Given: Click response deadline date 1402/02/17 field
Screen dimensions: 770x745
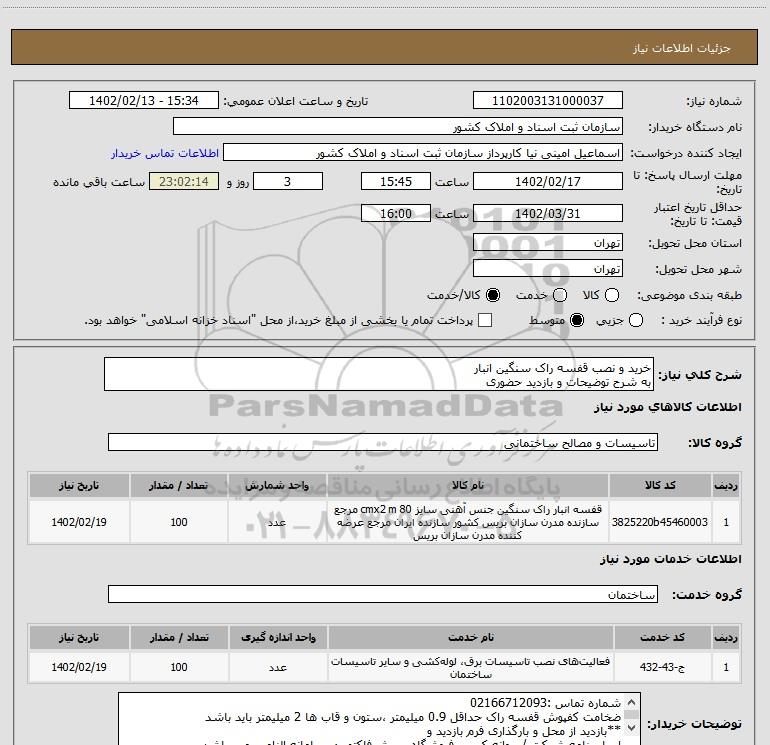Looking at the screenshot, I should [x=548, y=181].
